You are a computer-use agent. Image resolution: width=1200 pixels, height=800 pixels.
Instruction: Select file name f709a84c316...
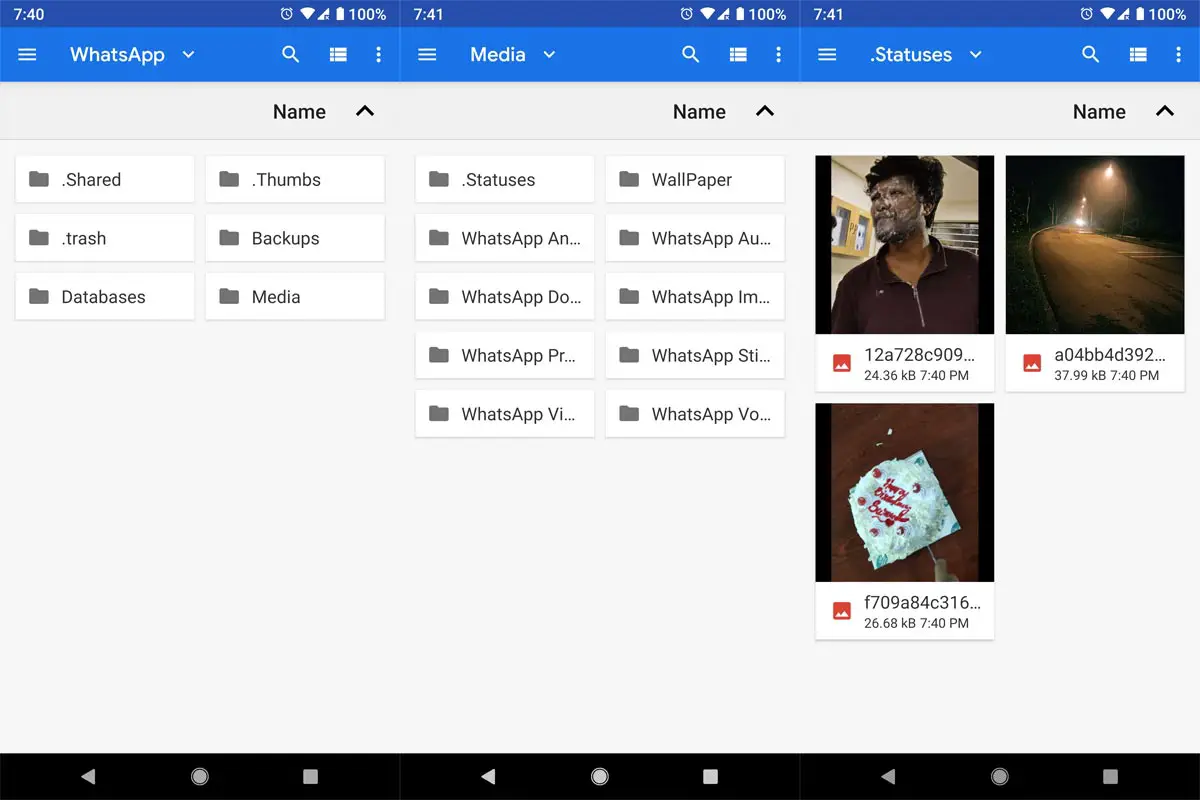(922, 602)
